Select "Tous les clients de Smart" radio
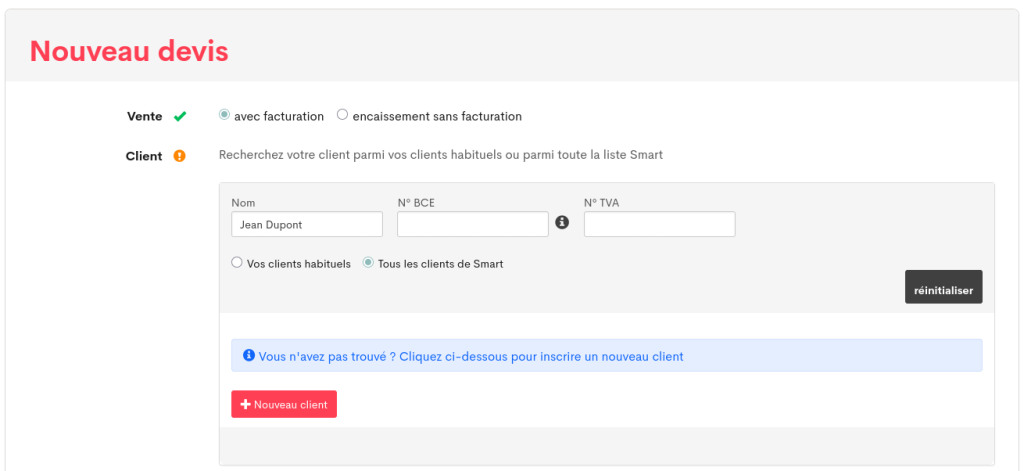1024x471 pixels. coord(368,263)
